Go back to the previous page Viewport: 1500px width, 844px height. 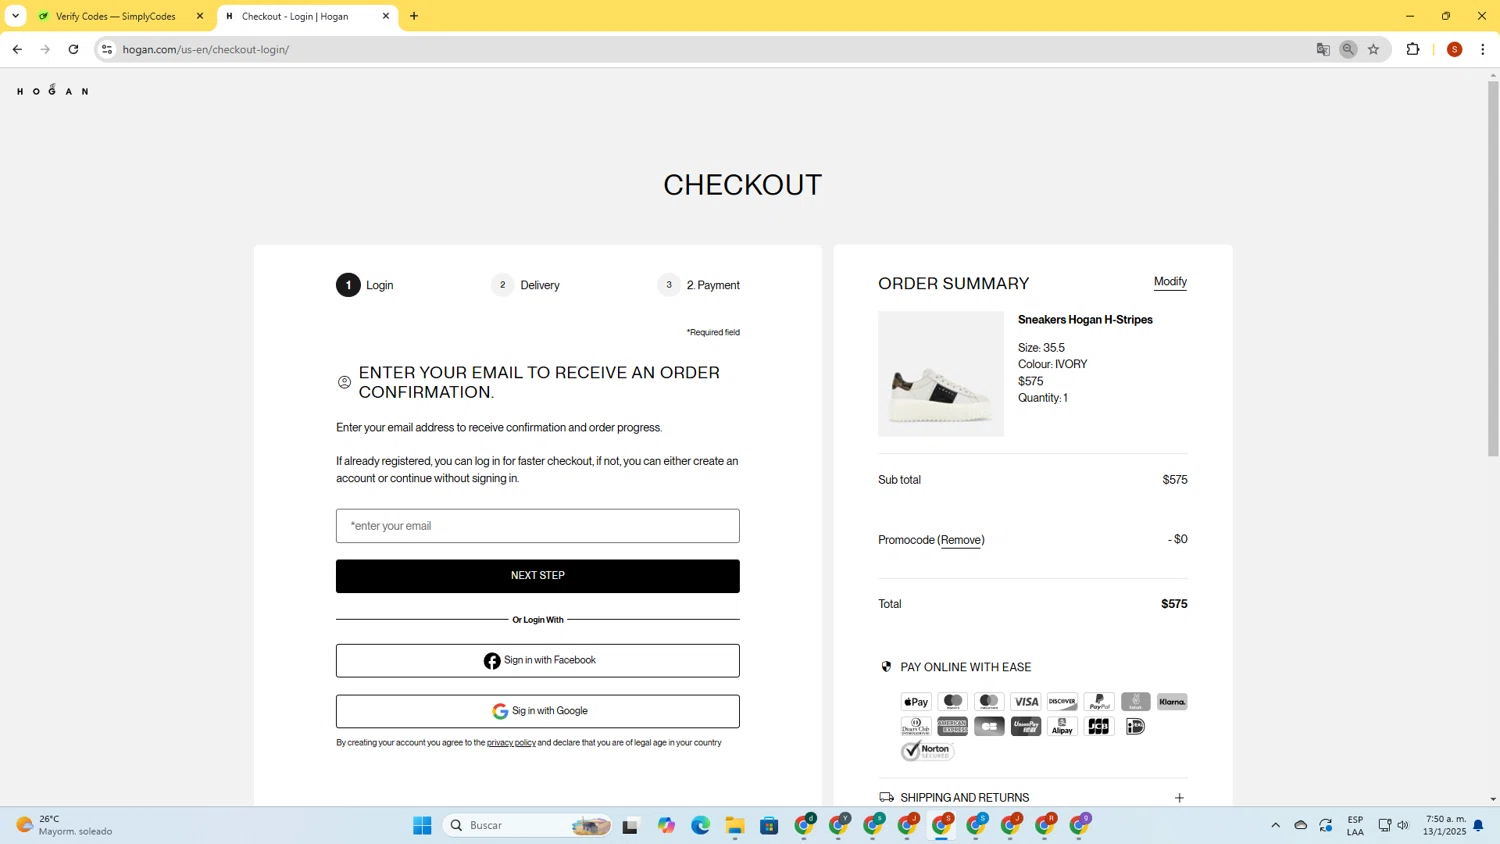point(17,49)
